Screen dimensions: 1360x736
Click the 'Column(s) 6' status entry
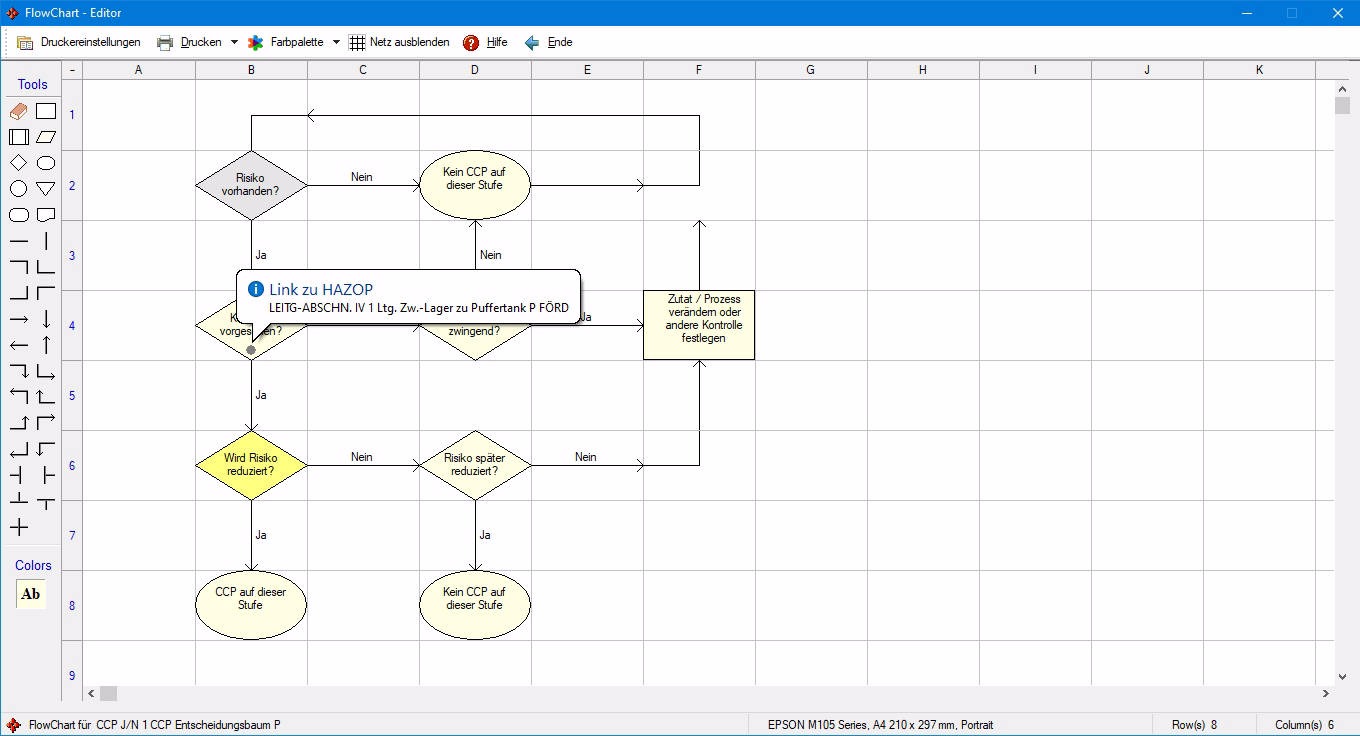1304,725
